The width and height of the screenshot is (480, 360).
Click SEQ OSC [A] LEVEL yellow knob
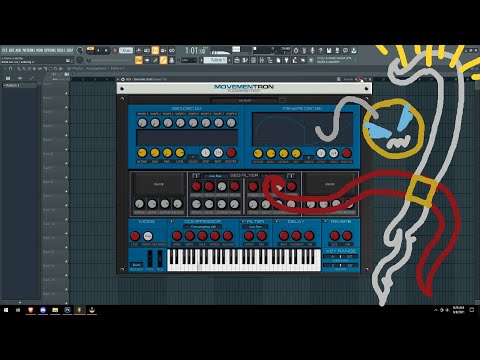(x=180, y=153)
